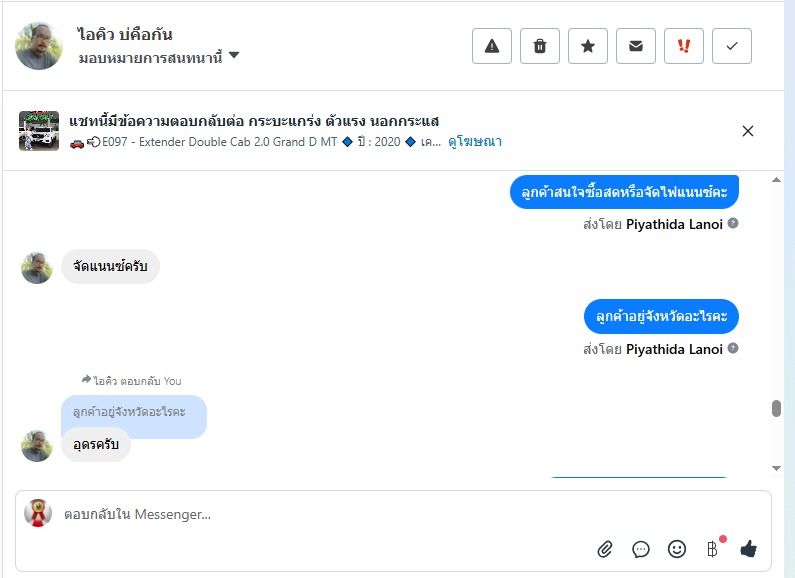Open the 'ดูโฆษณา' ad link
The width and height of the screenshot is (795, 578).
(x=475, y=142)
